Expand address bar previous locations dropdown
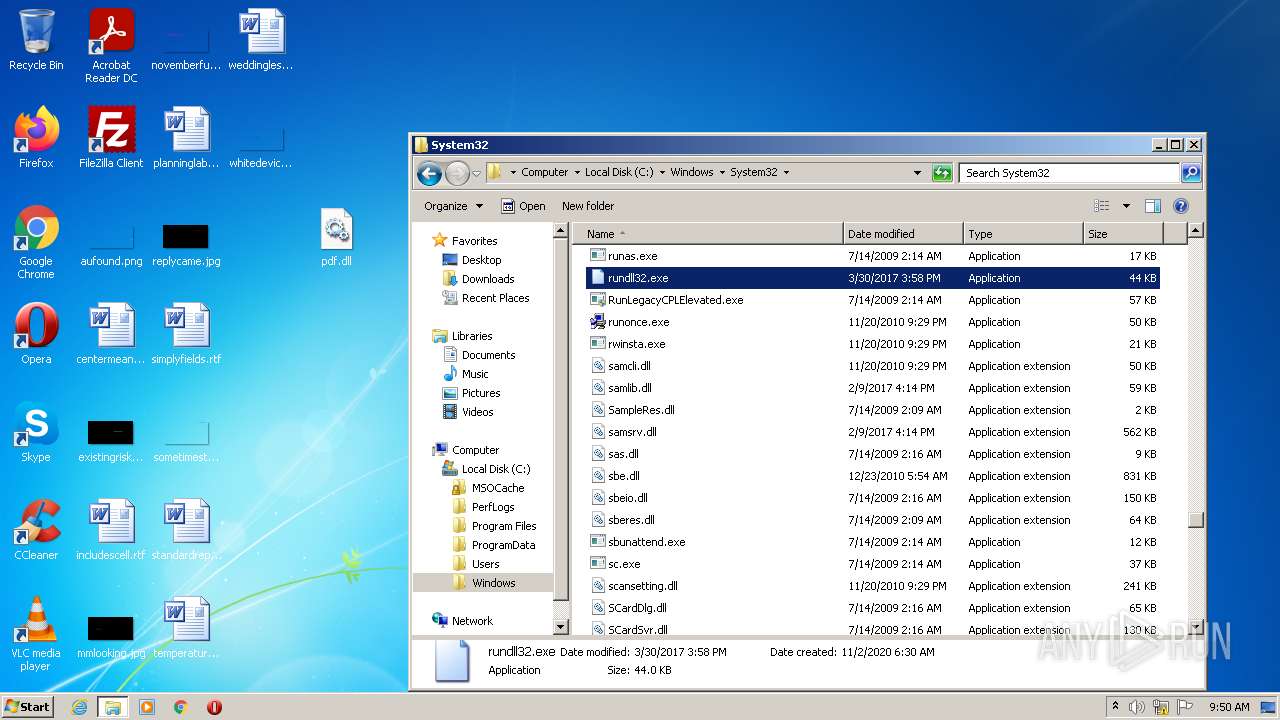The width and height of the screenshot is (1280, 720). pyautogui.click(x=917, y=172)
